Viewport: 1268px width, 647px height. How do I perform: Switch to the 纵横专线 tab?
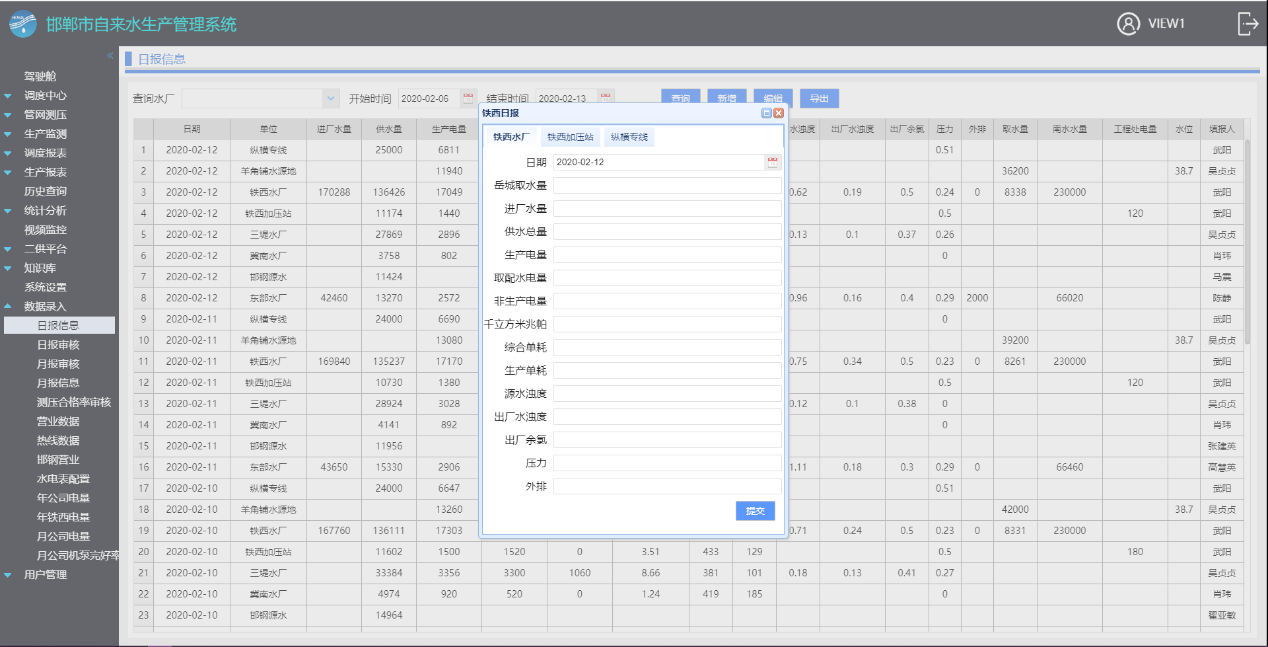tap(629, 137)
